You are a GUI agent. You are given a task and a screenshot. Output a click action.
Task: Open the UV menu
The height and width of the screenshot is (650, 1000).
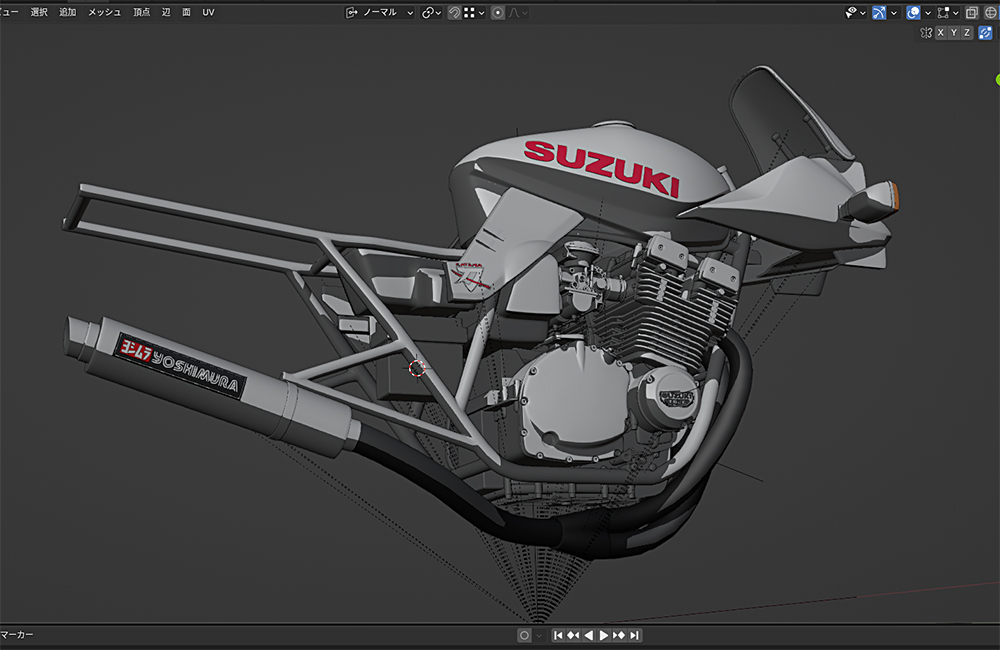[209, 12]
